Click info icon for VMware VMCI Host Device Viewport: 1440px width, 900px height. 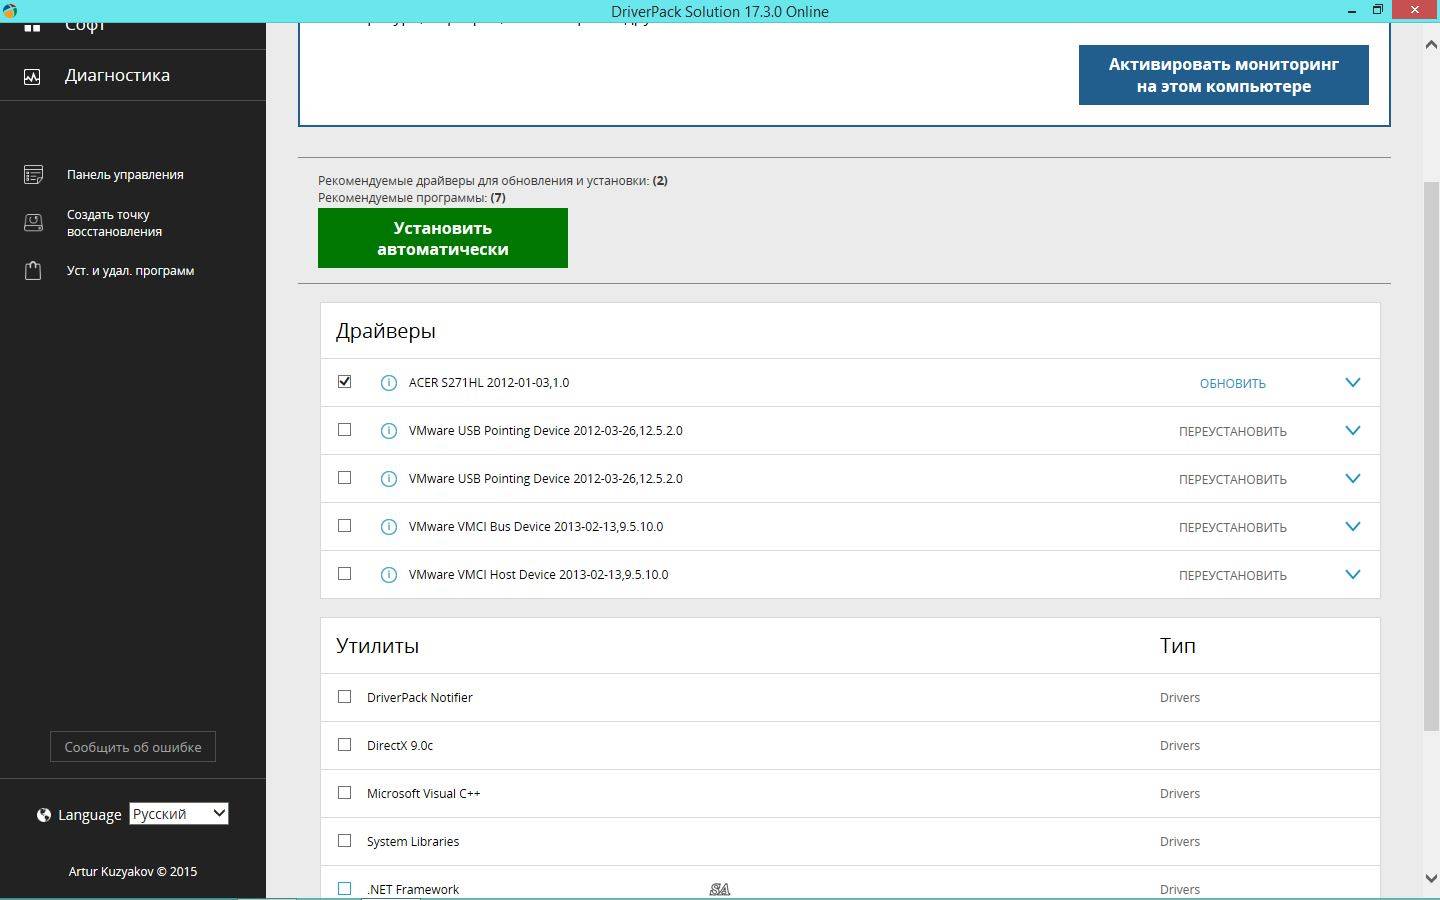coord(389,575)
